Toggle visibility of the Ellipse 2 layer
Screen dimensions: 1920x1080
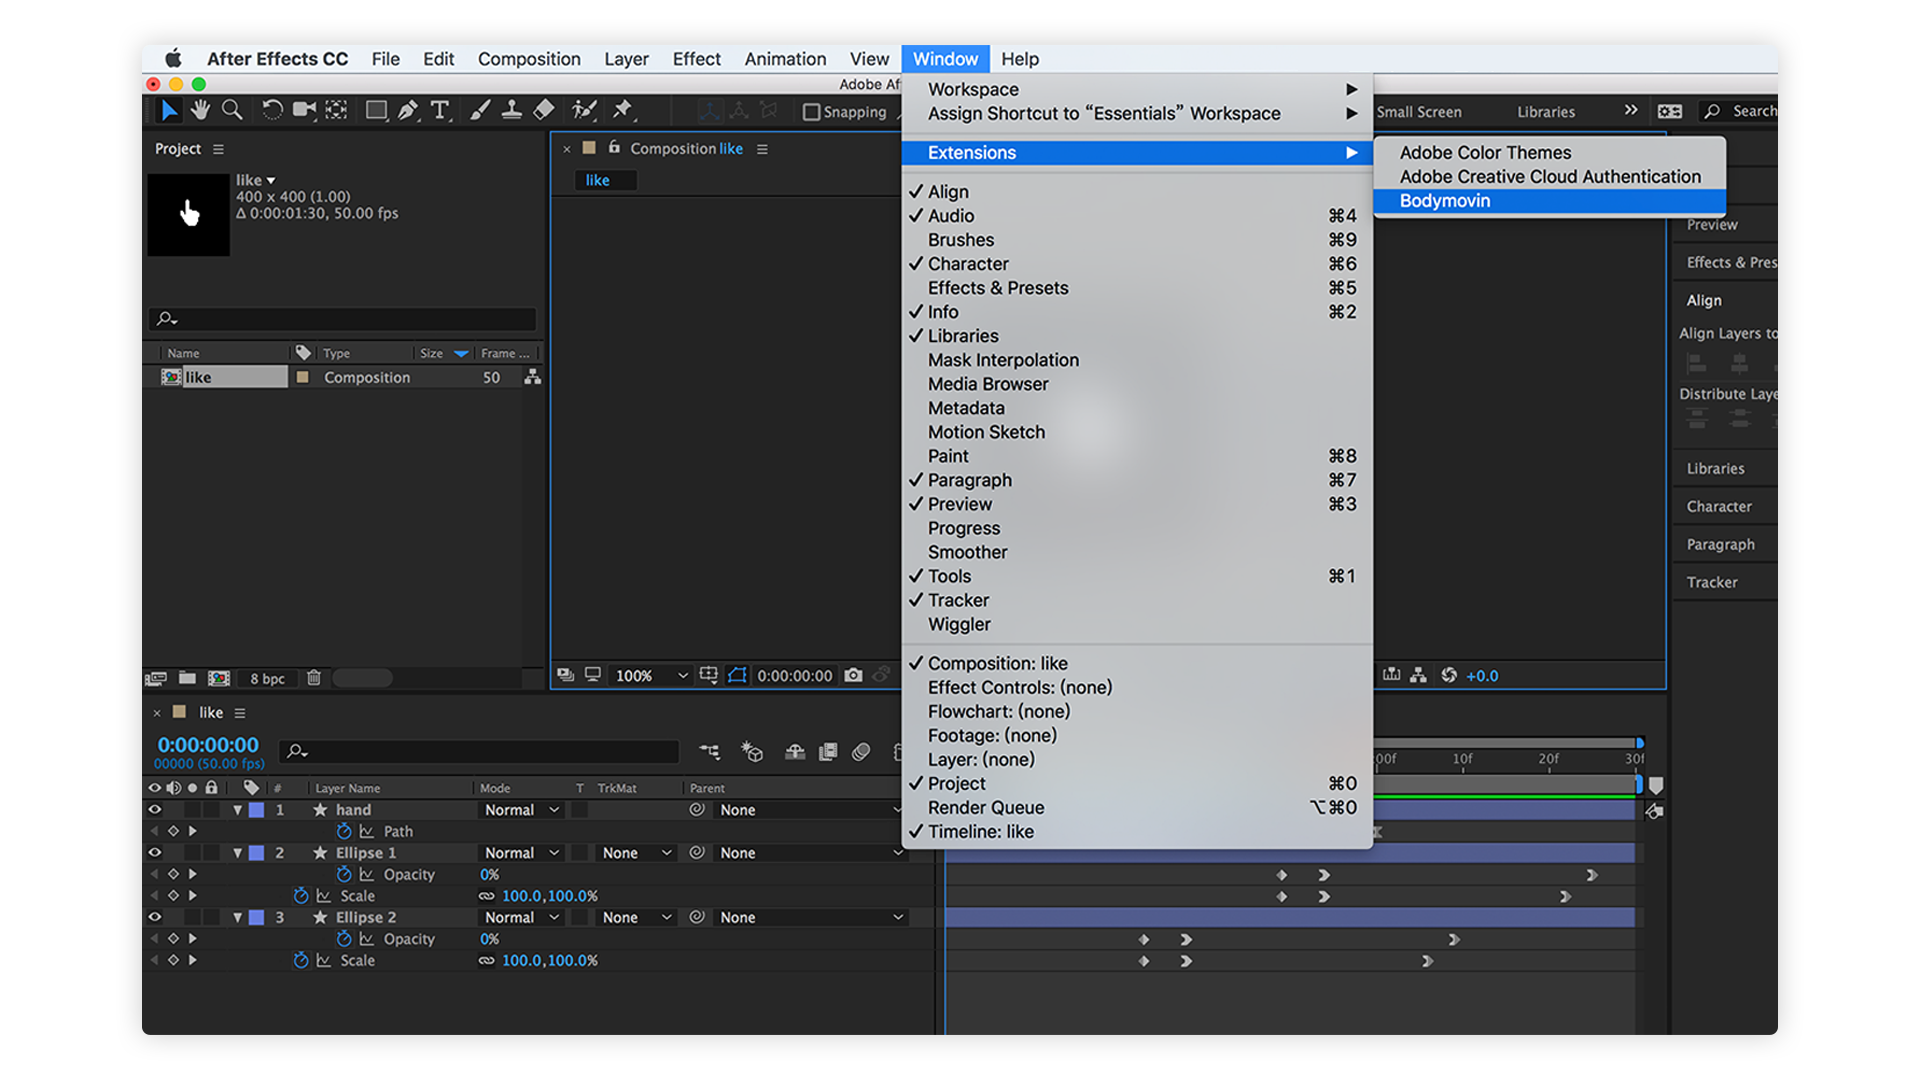click(155, 917)
